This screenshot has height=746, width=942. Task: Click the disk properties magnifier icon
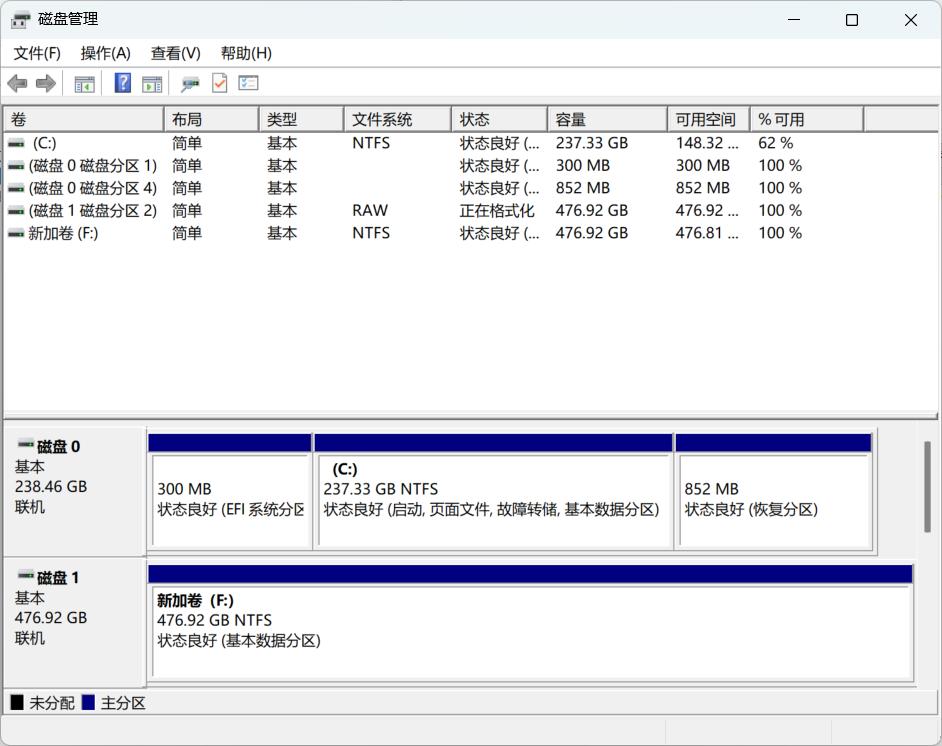pyautogui.click(x=189, y=83)
